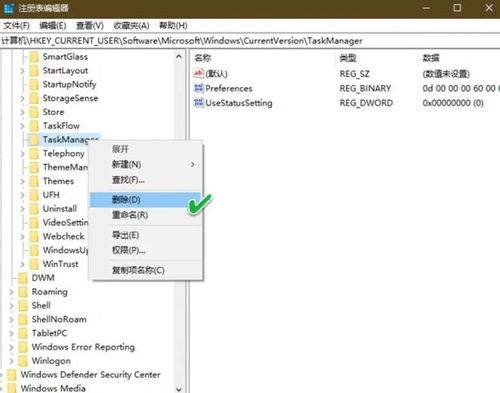Expand the Roaming key
Viewport: 500px width, 393px height.
pos(11,292)
